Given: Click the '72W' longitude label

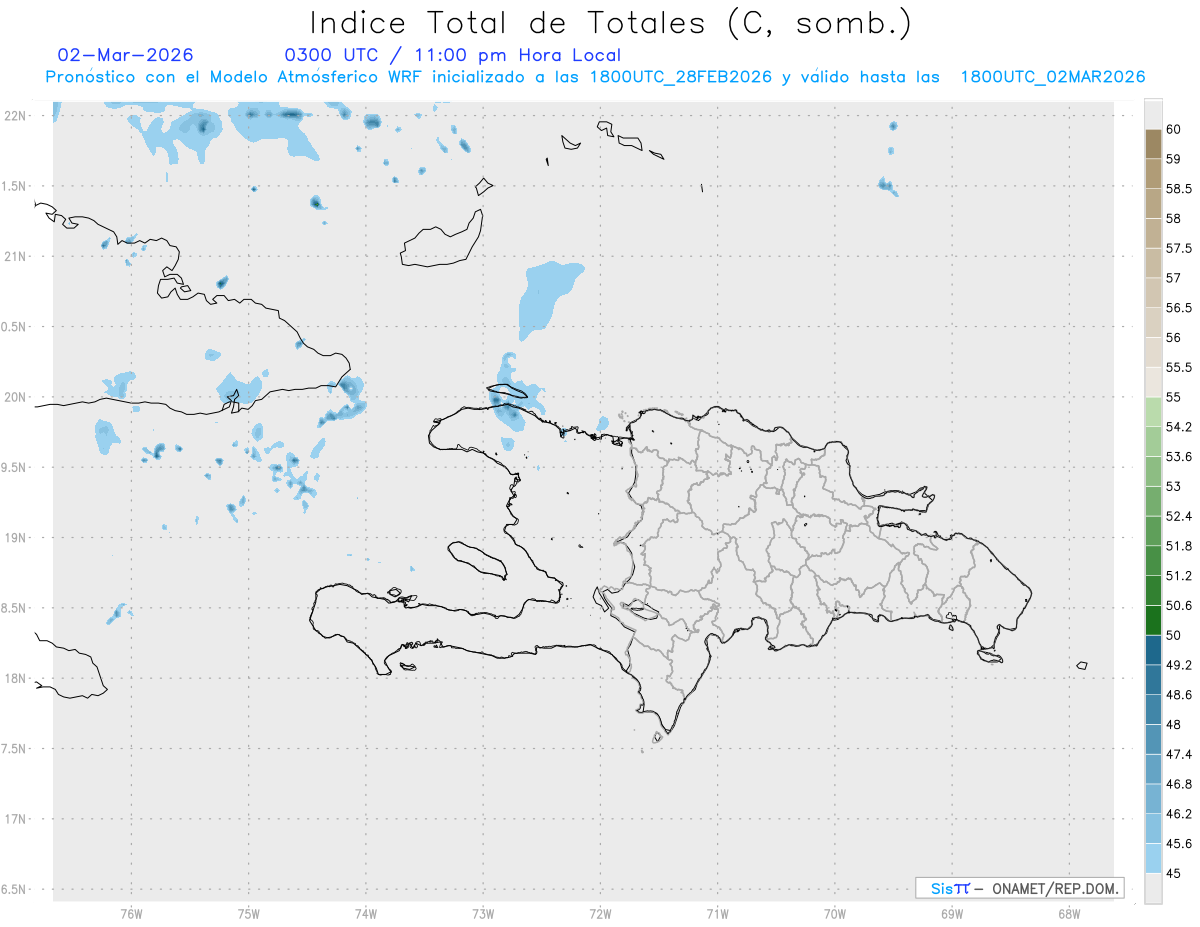Looking at the screenshot, I should pos(600,913).
